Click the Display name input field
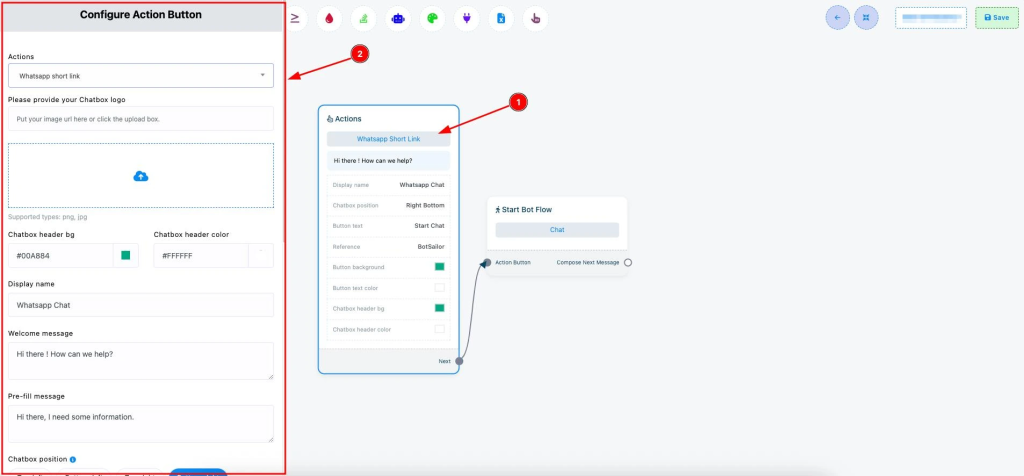The height and width of the screenshot is (476, 1024). pos(141,305)
